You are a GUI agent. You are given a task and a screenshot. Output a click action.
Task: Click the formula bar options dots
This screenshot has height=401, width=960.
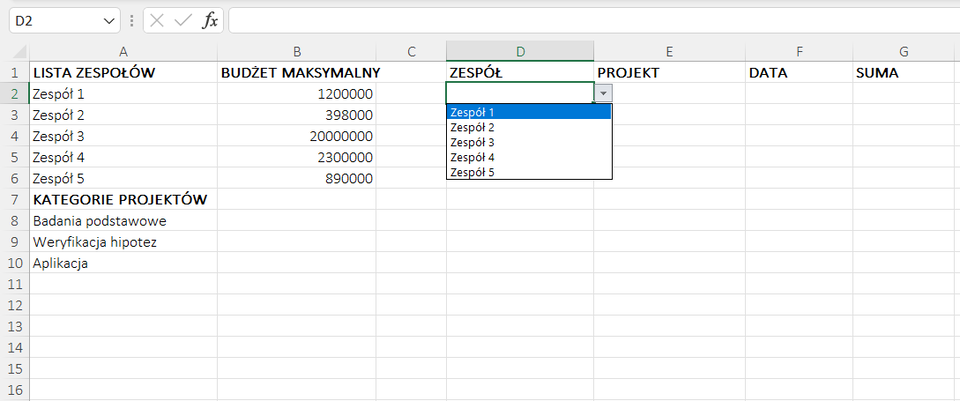132,21
